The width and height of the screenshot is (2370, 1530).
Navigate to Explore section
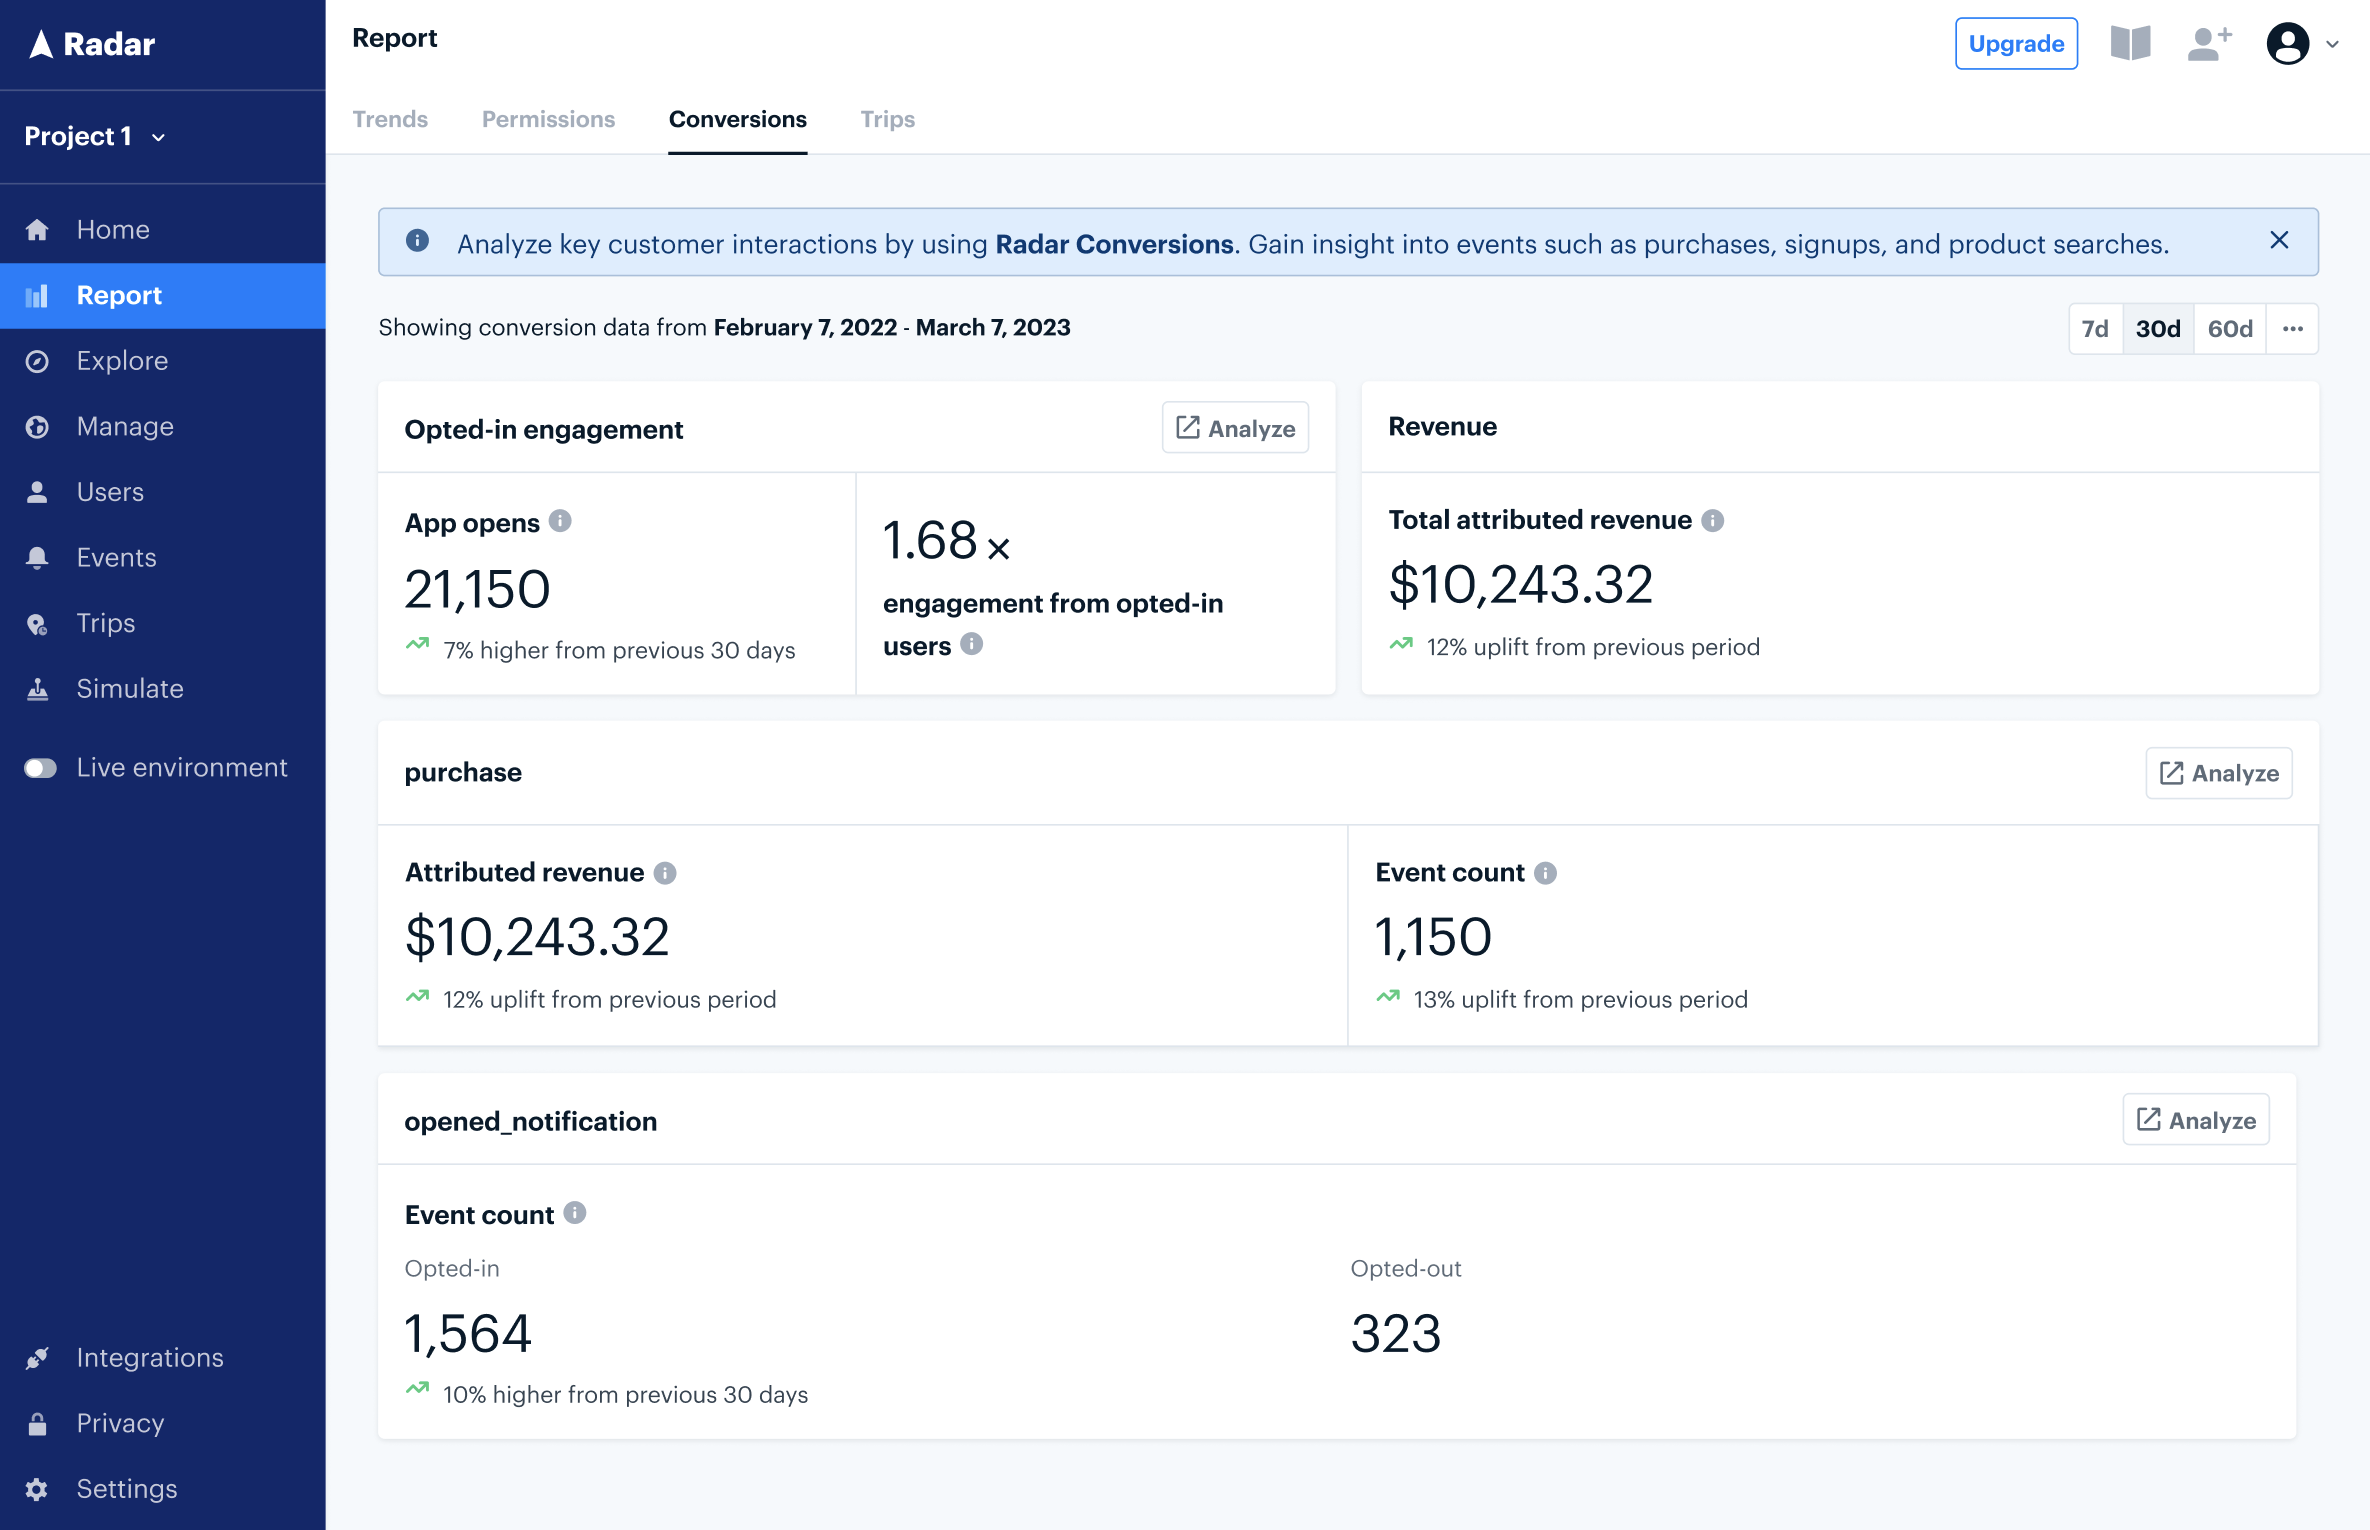pyautogui.click(x=121, y=359)
